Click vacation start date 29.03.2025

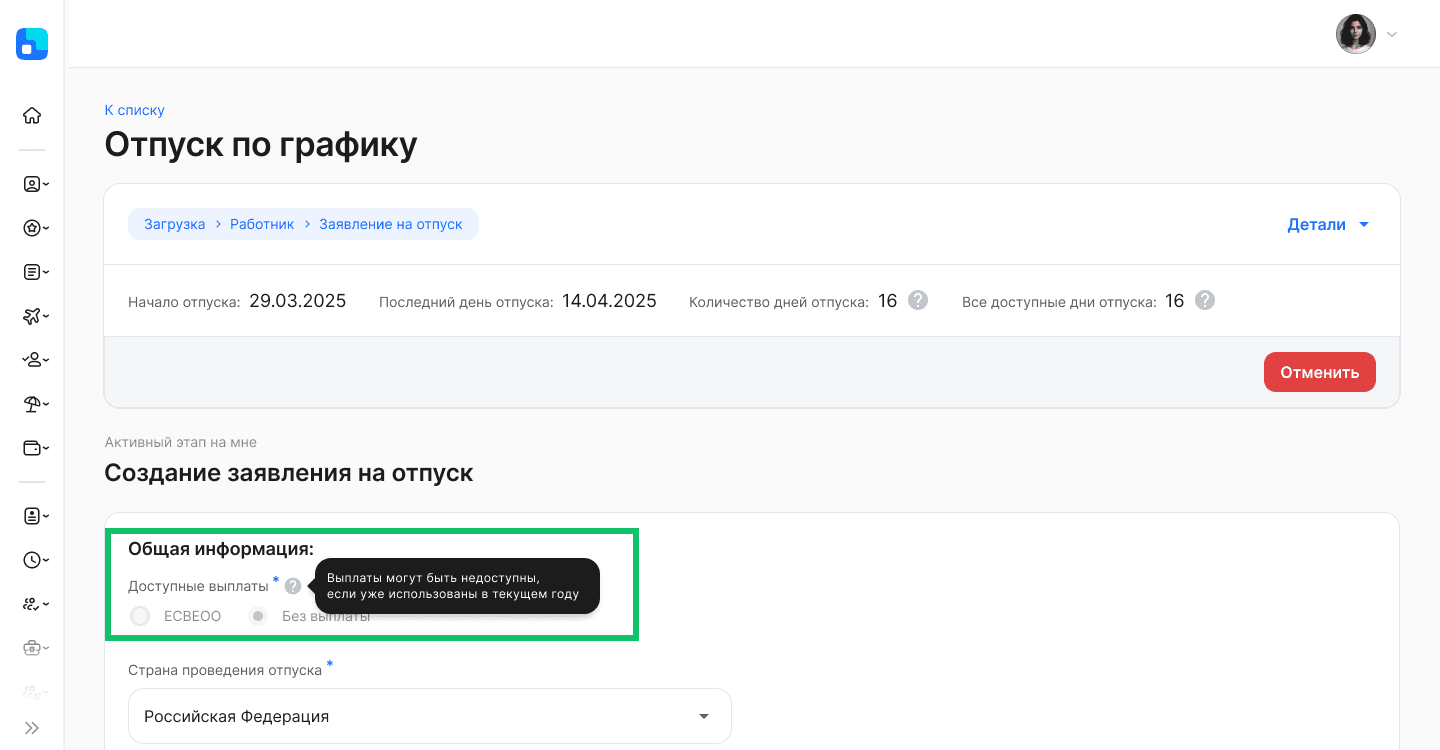point(297,301)
